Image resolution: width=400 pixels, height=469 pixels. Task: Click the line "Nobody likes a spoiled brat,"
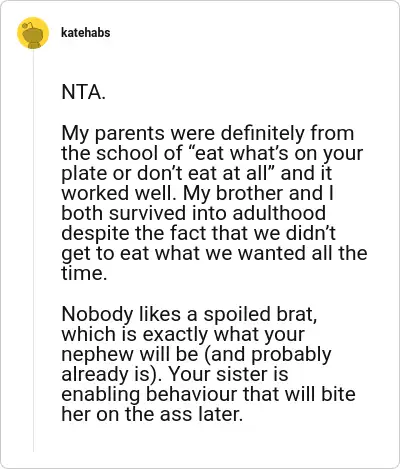coord(189,314)
